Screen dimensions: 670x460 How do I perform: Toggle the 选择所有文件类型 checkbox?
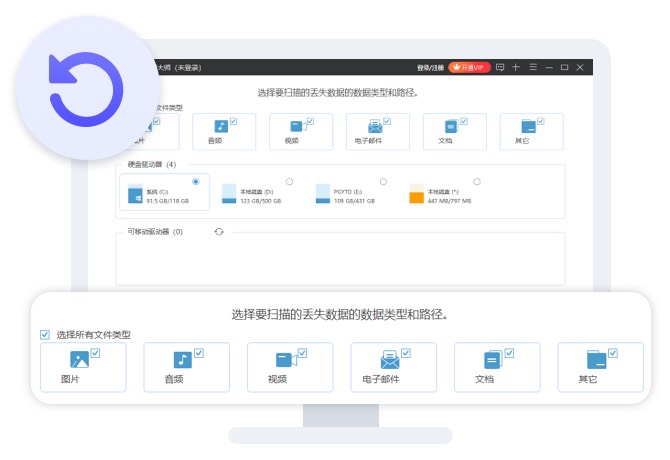pyautogui.click(x=45, y=335)
